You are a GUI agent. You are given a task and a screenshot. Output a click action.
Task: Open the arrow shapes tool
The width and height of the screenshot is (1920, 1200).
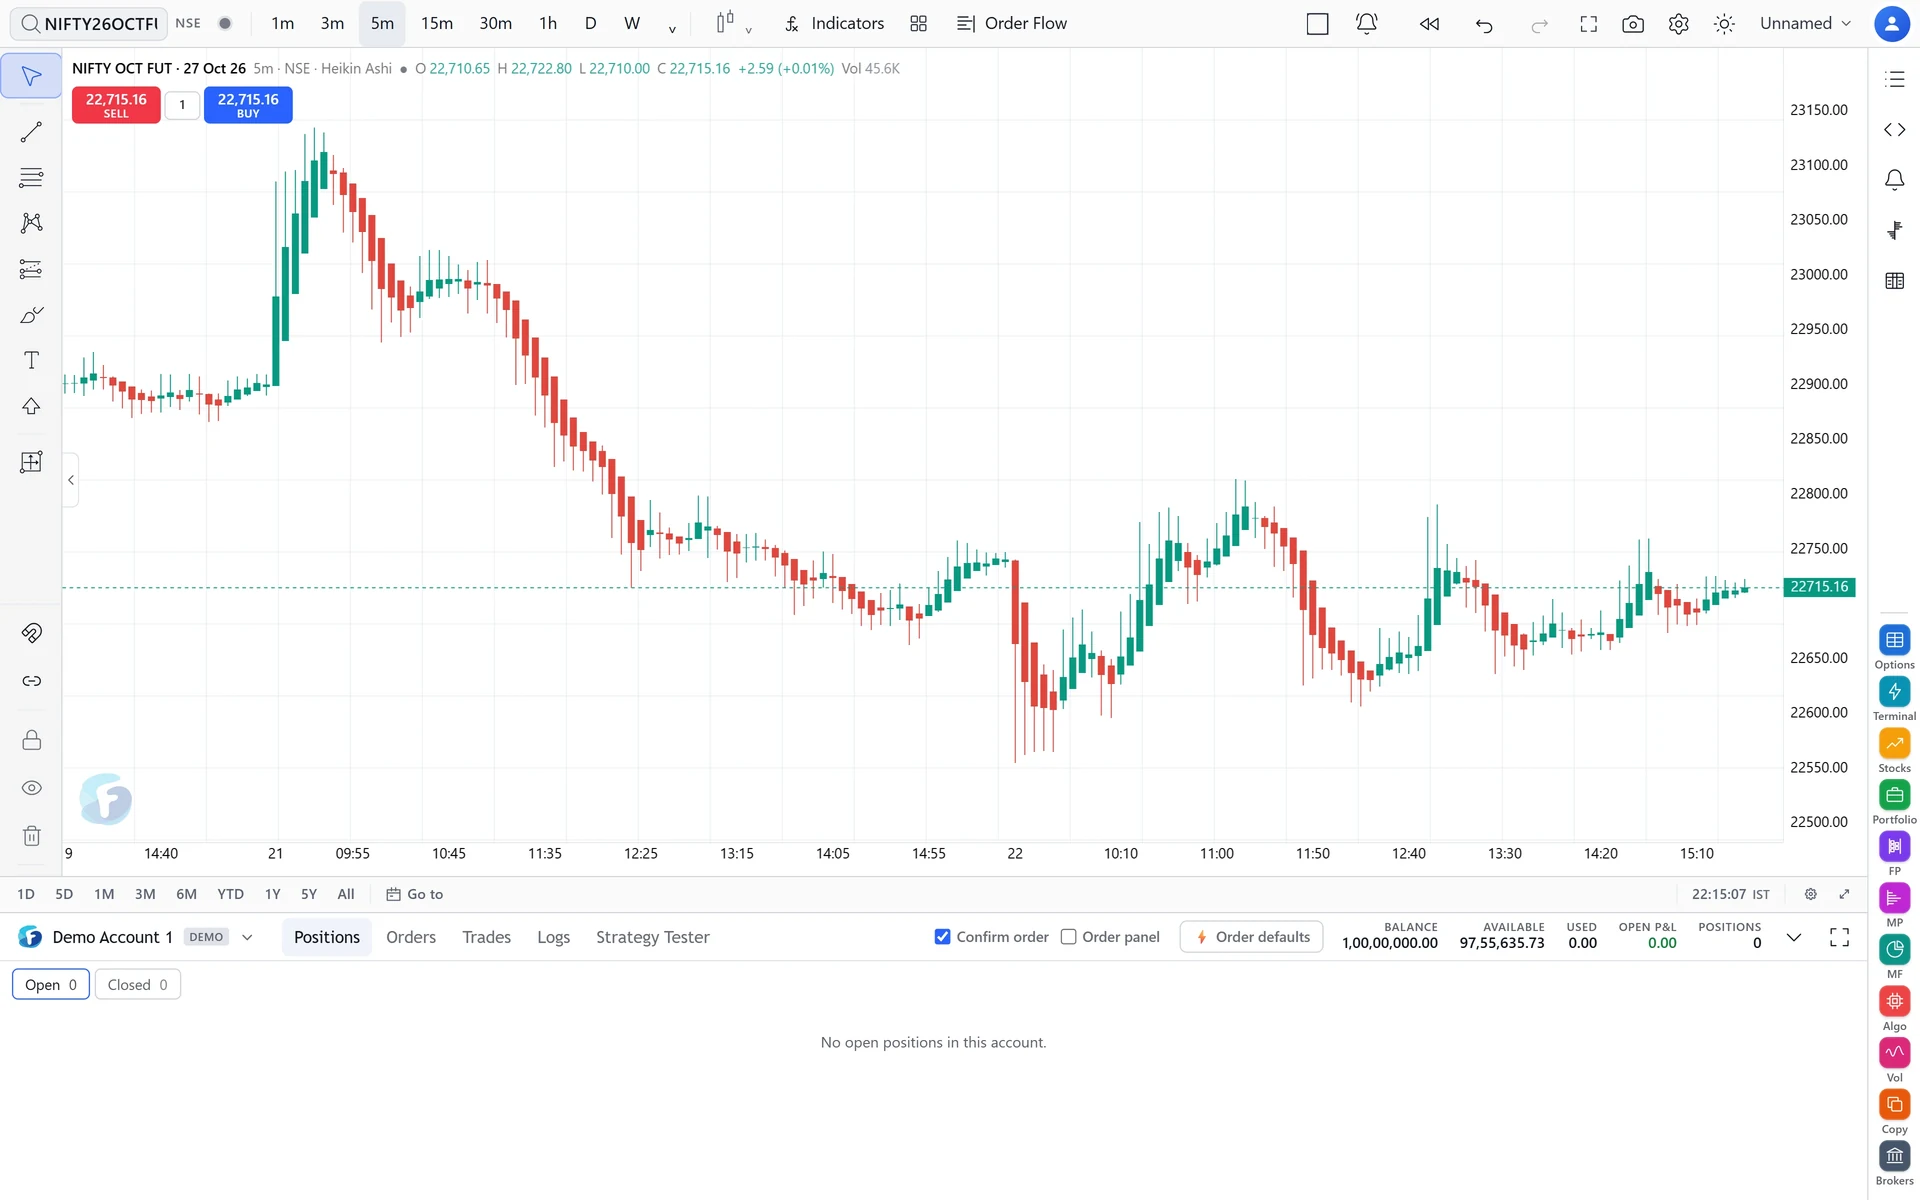[31, 406]
